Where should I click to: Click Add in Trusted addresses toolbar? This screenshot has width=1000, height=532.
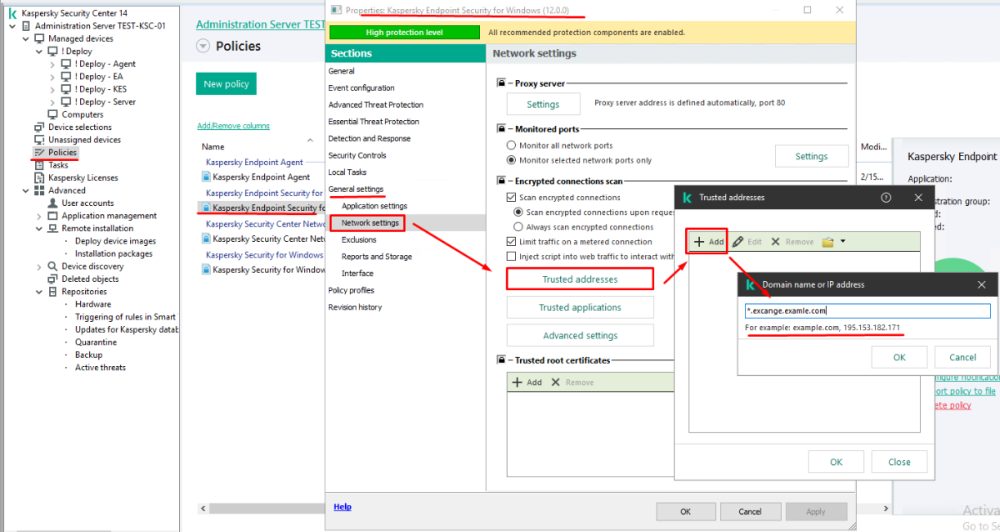pos(708,242)
